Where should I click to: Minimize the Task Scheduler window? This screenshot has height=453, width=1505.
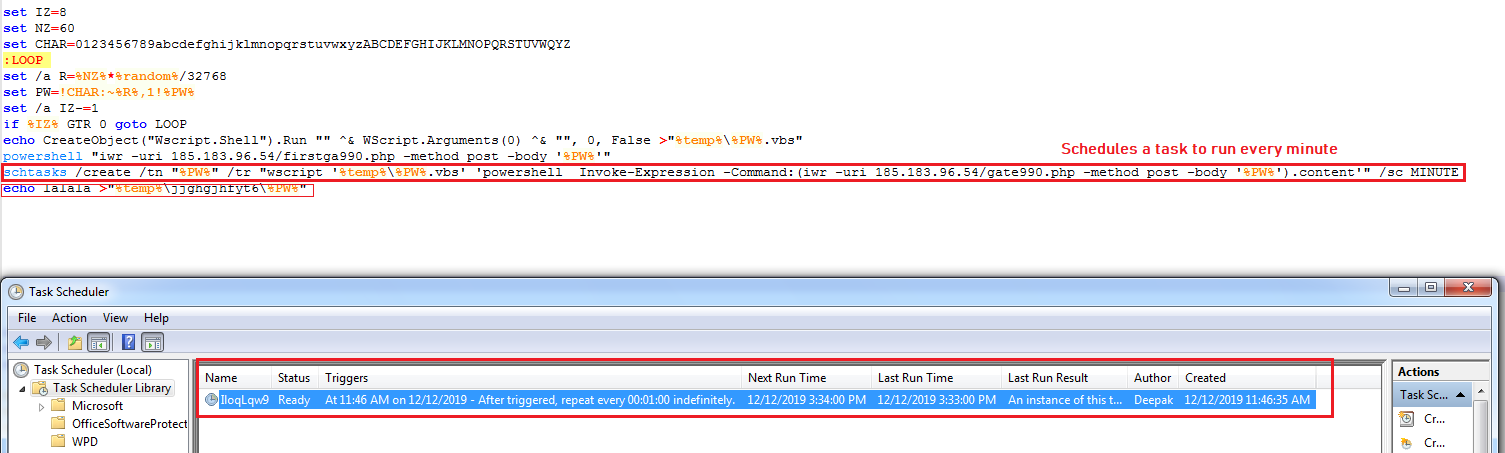pos(1404,287)
